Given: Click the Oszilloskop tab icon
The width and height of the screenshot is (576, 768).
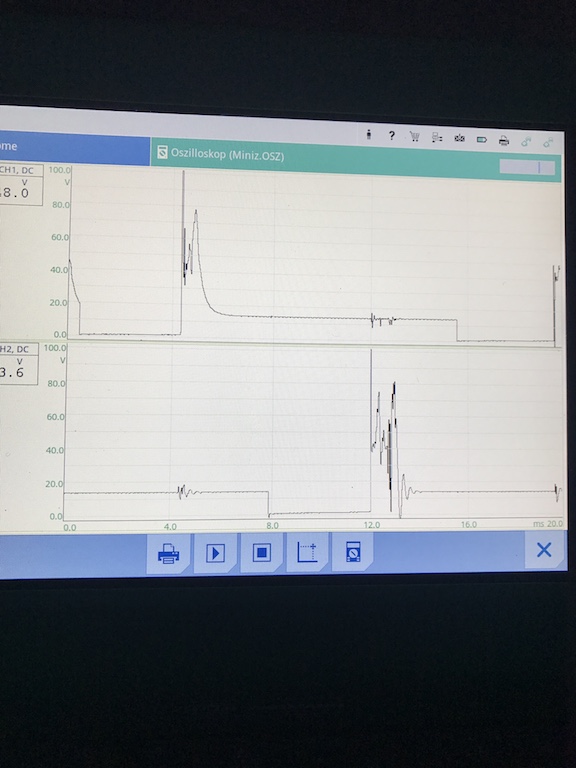Looking at the screenshot, I should click(x=162, y=153).
